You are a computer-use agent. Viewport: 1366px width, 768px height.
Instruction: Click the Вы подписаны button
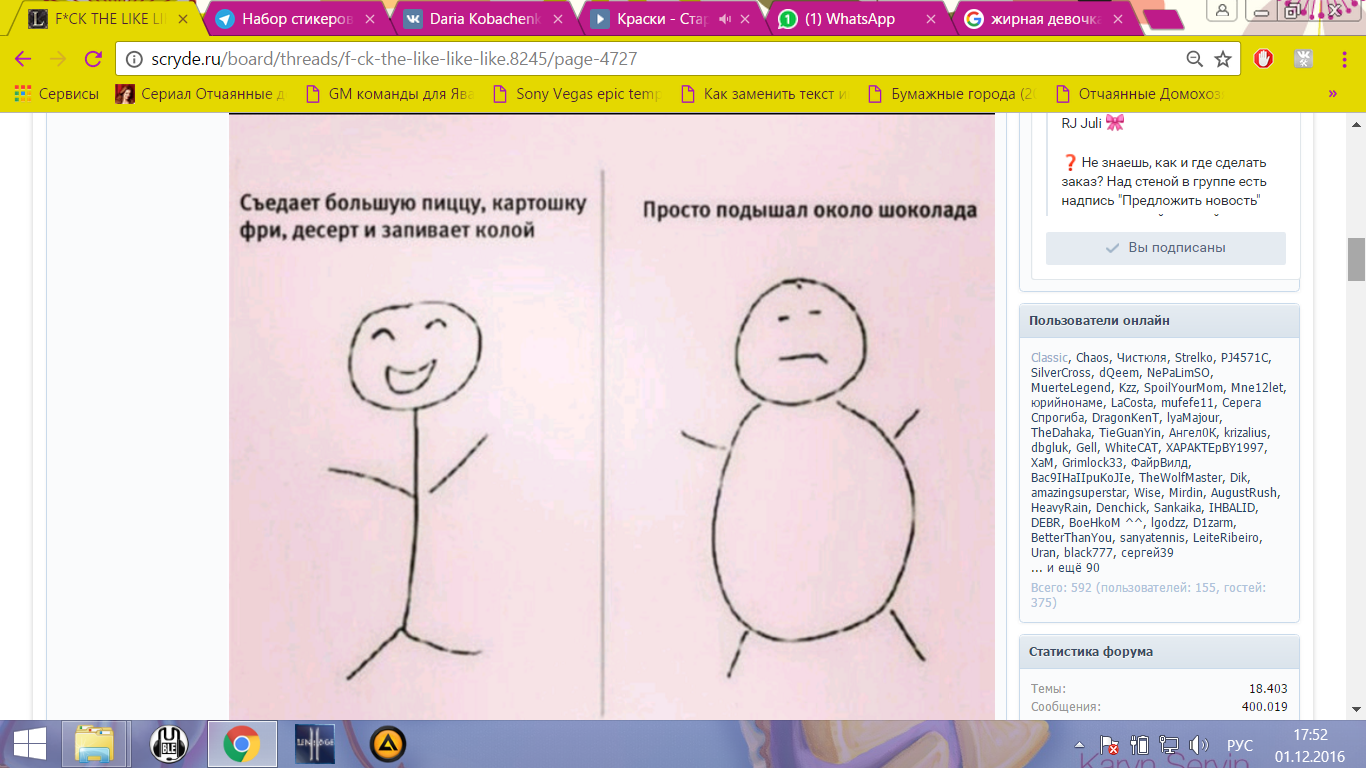click(x=1166, y=248)
